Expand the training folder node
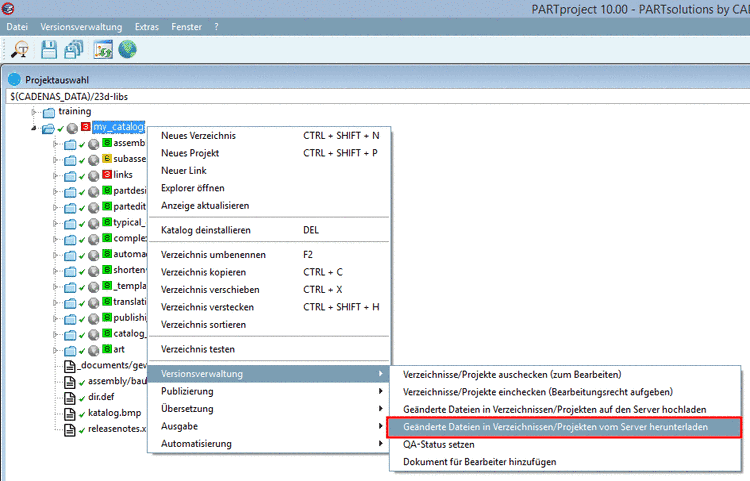 [x=33, y=112]
